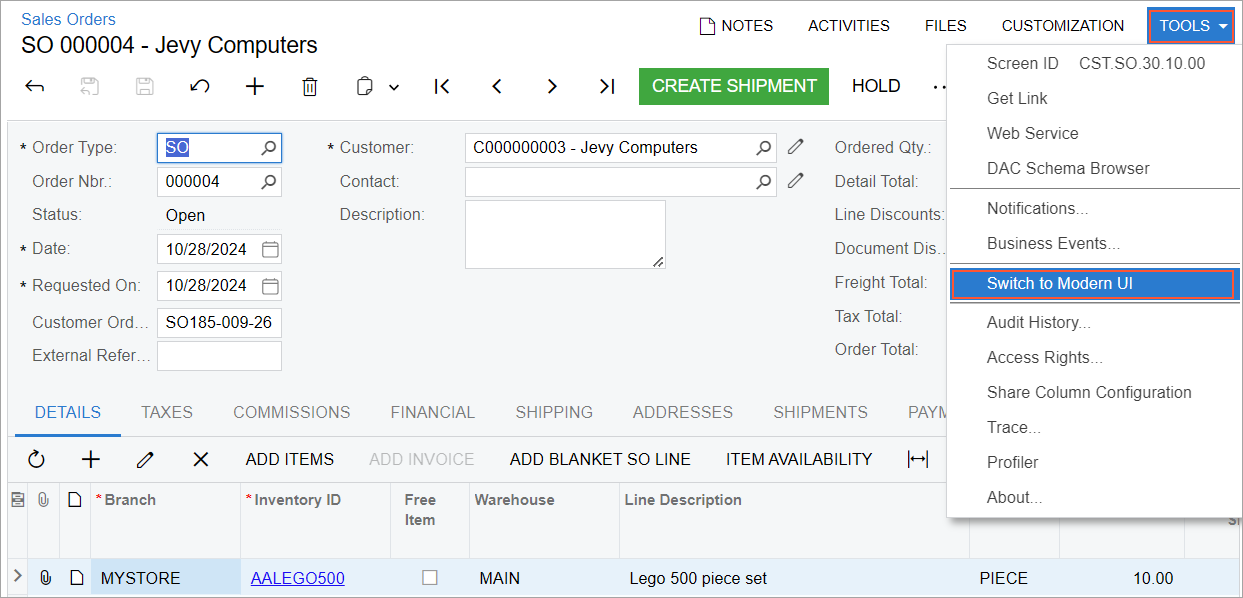Edit customer using the pencil icon
Viewport: 1243px width, 598px height.
point(795,148)
